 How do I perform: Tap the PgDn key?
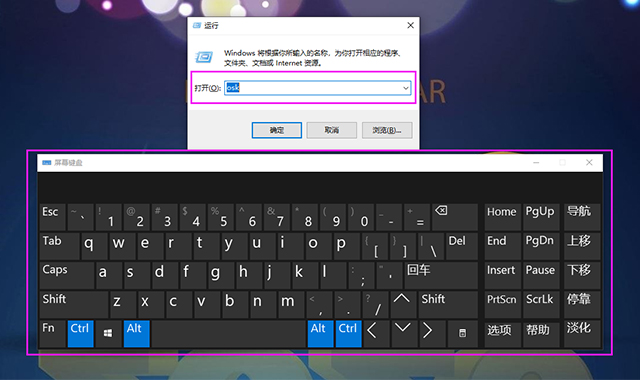click(x=541, y=246)
